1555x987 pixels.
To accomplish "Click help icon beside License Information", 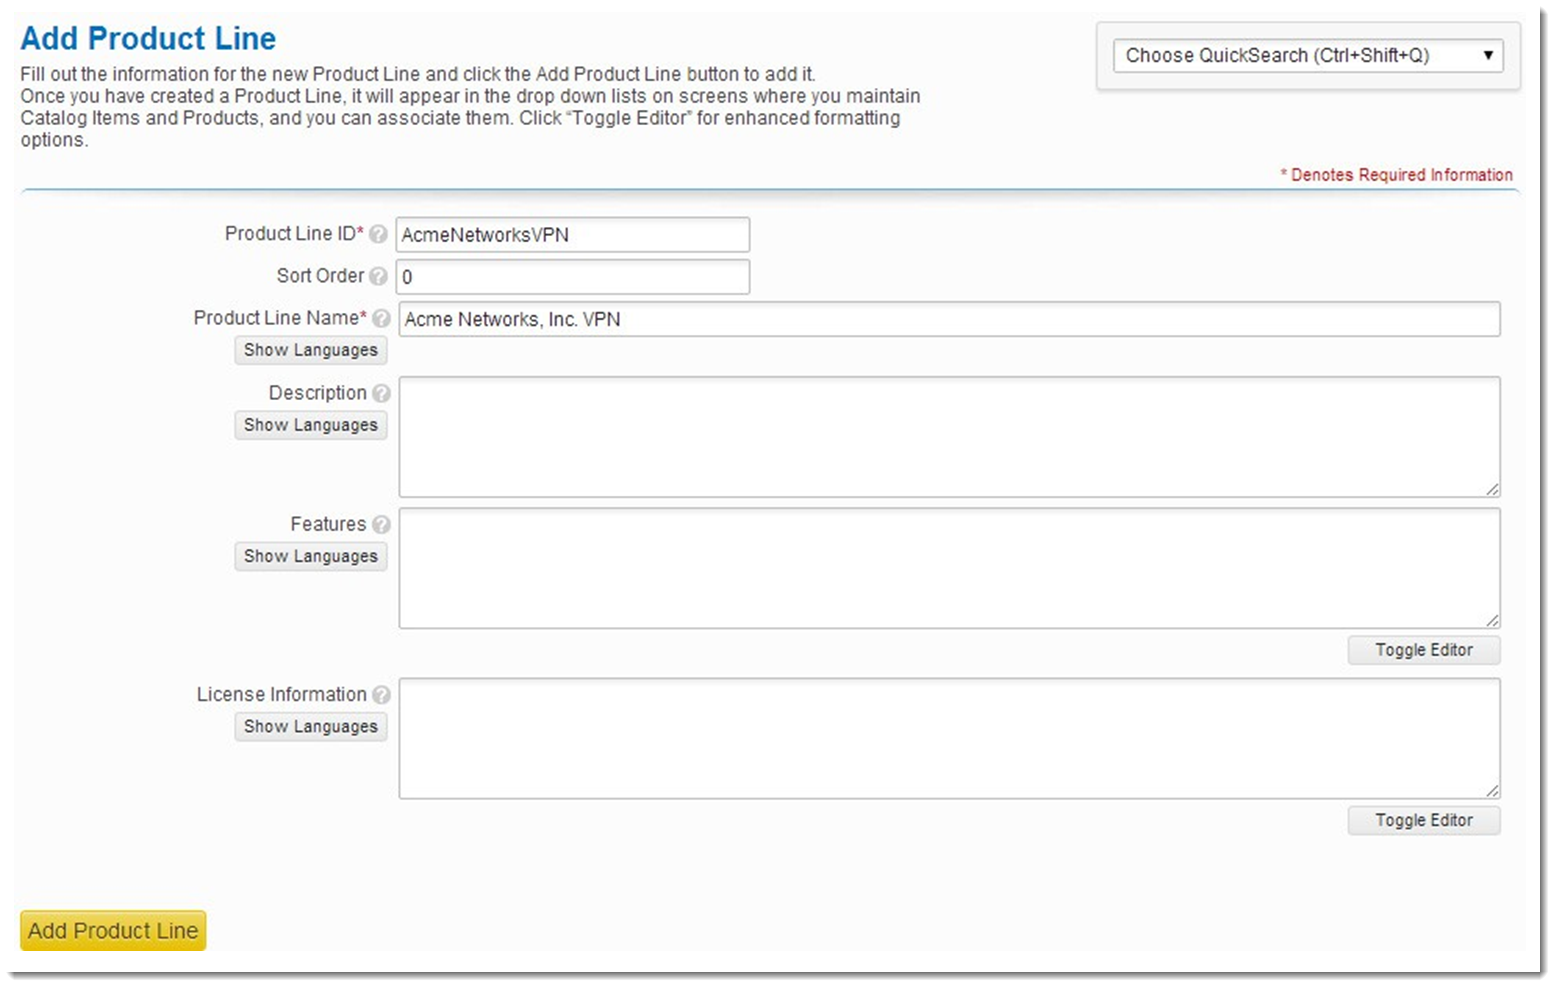I will tap(381, 694).
